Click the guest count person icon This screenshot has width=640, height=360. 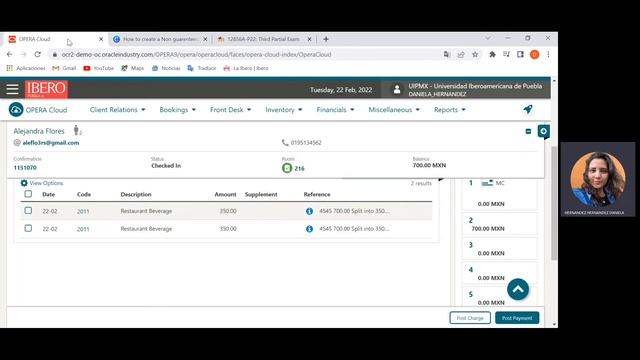76,131
